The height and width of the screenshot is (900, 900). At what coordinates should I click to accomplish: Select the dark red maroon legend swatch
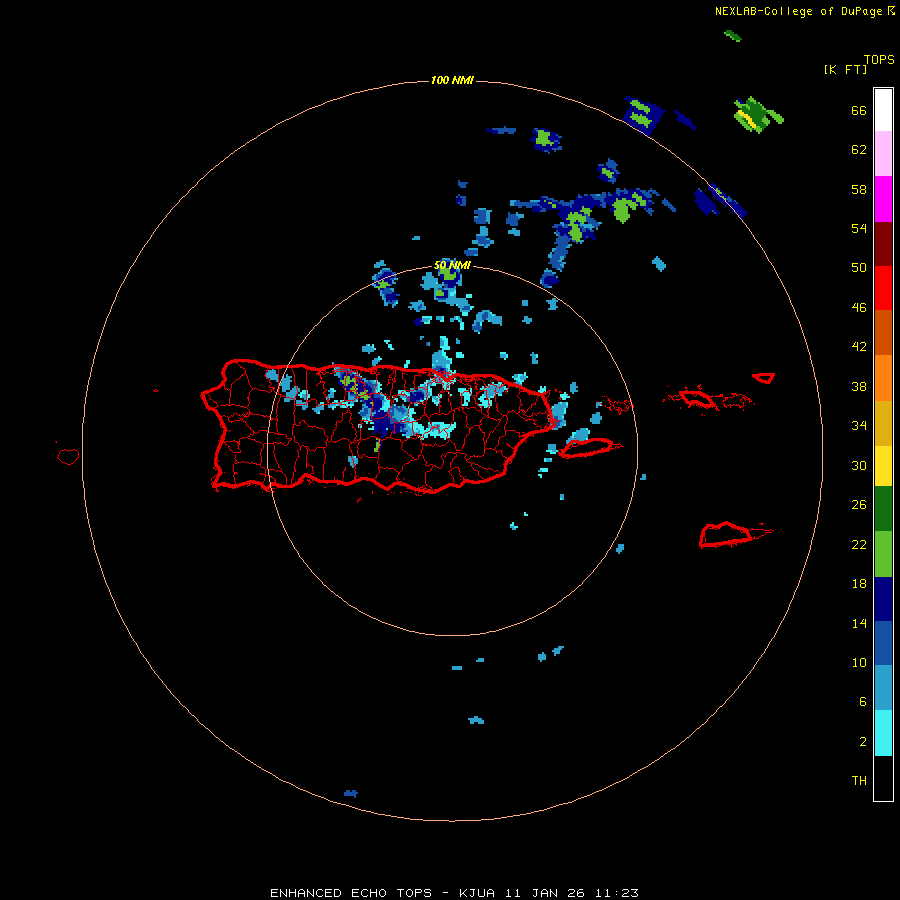[883, 243]
